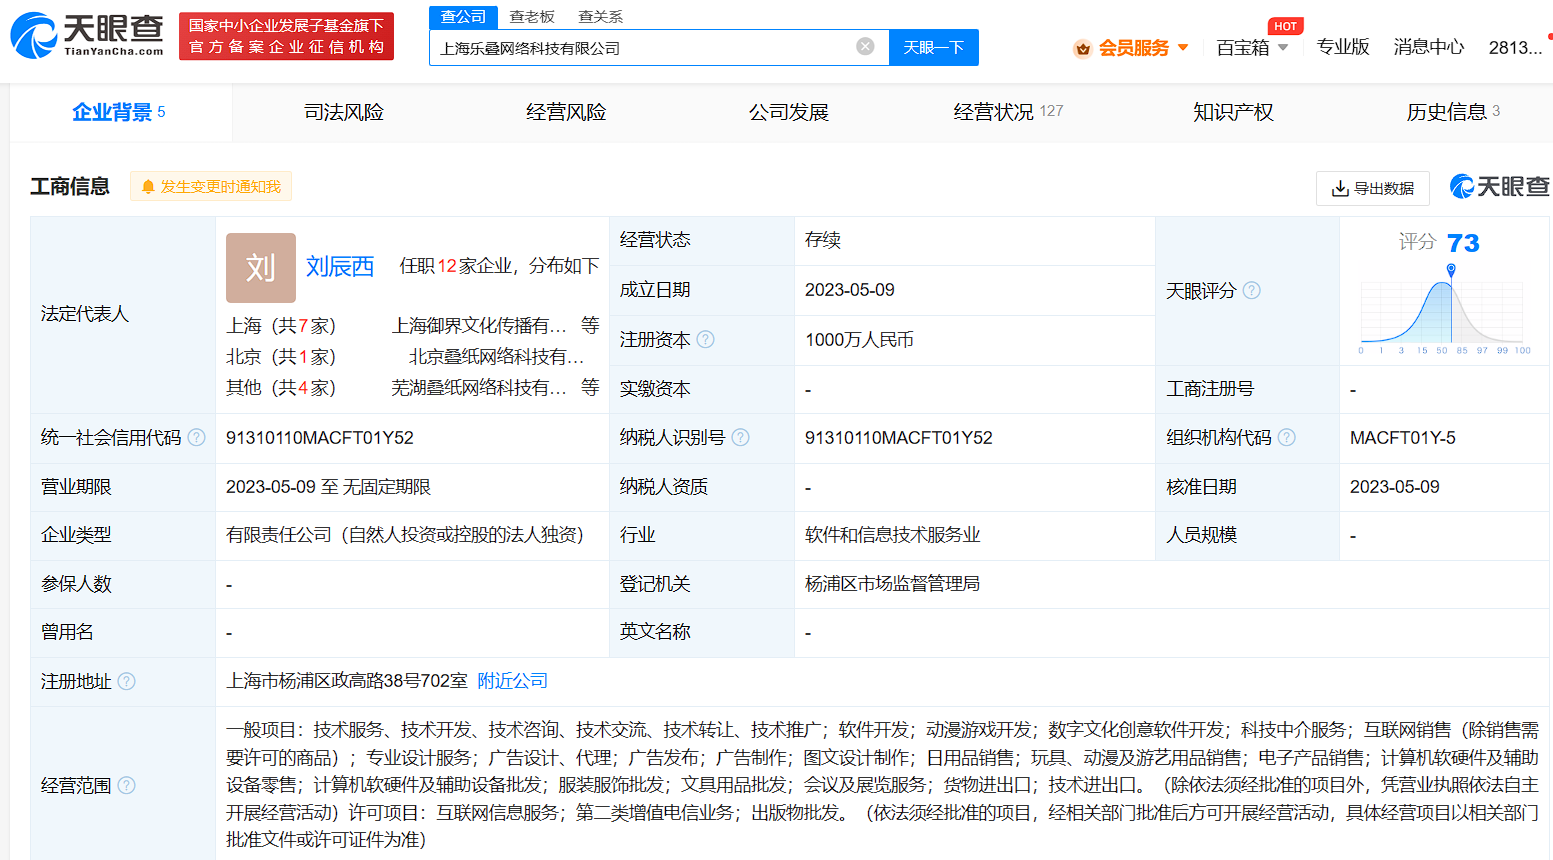Open the 刘辰西 legal representative link

pyautogui.click(x=340, y=266)
